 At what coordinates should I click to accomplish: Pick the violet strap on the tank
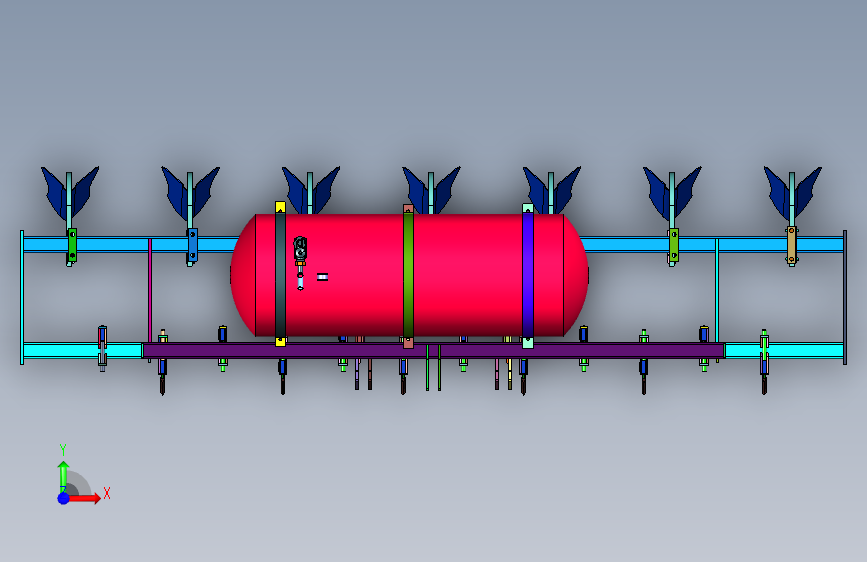pyautogui.click(x=527, y=275)
